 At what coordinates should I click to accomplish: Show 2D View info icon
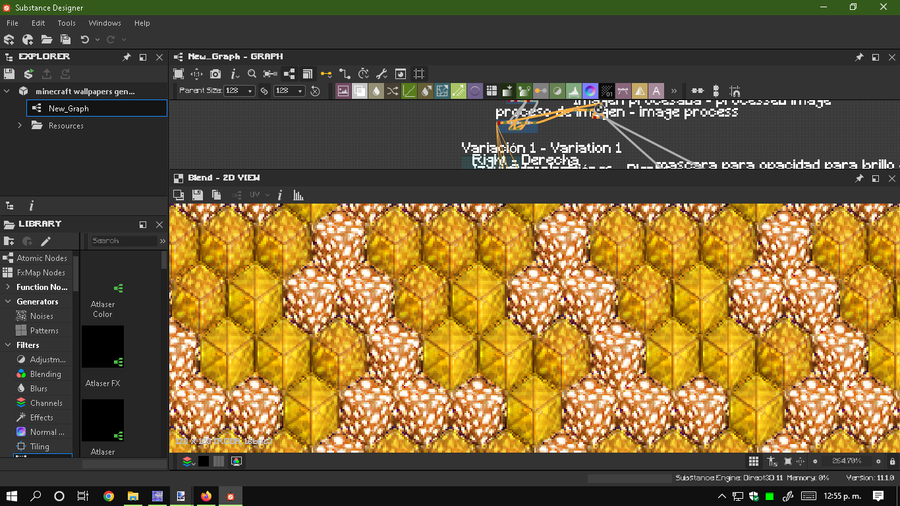click(x=280, y=195)
